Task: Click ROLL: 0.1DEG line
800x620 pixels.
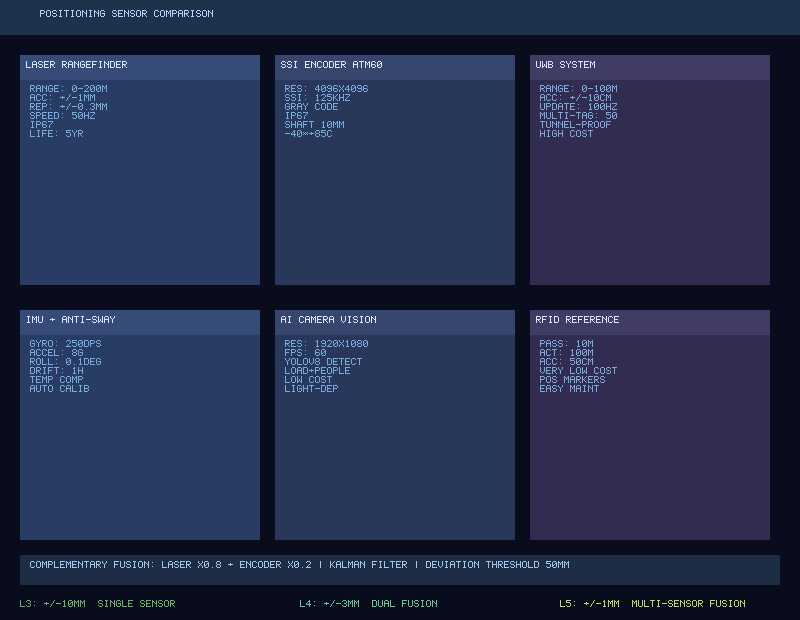Action: [65, 362]
